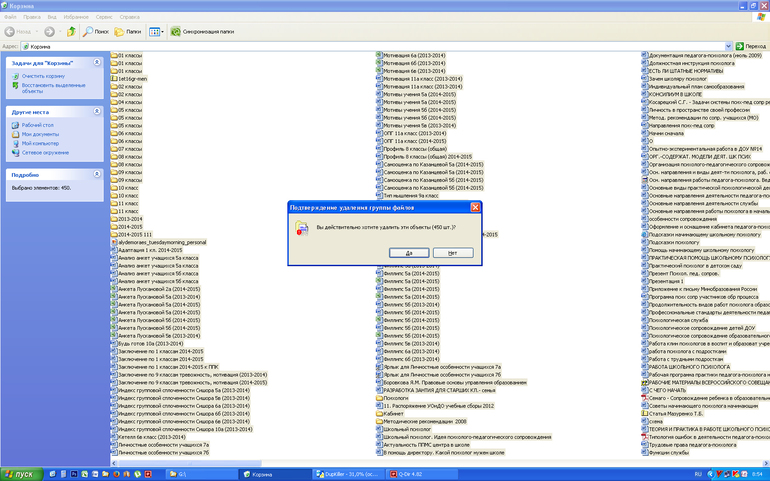Open the Search (Поиск) toolbar button
The height and width of the screenshot is (481, 770).
point(96,32)
